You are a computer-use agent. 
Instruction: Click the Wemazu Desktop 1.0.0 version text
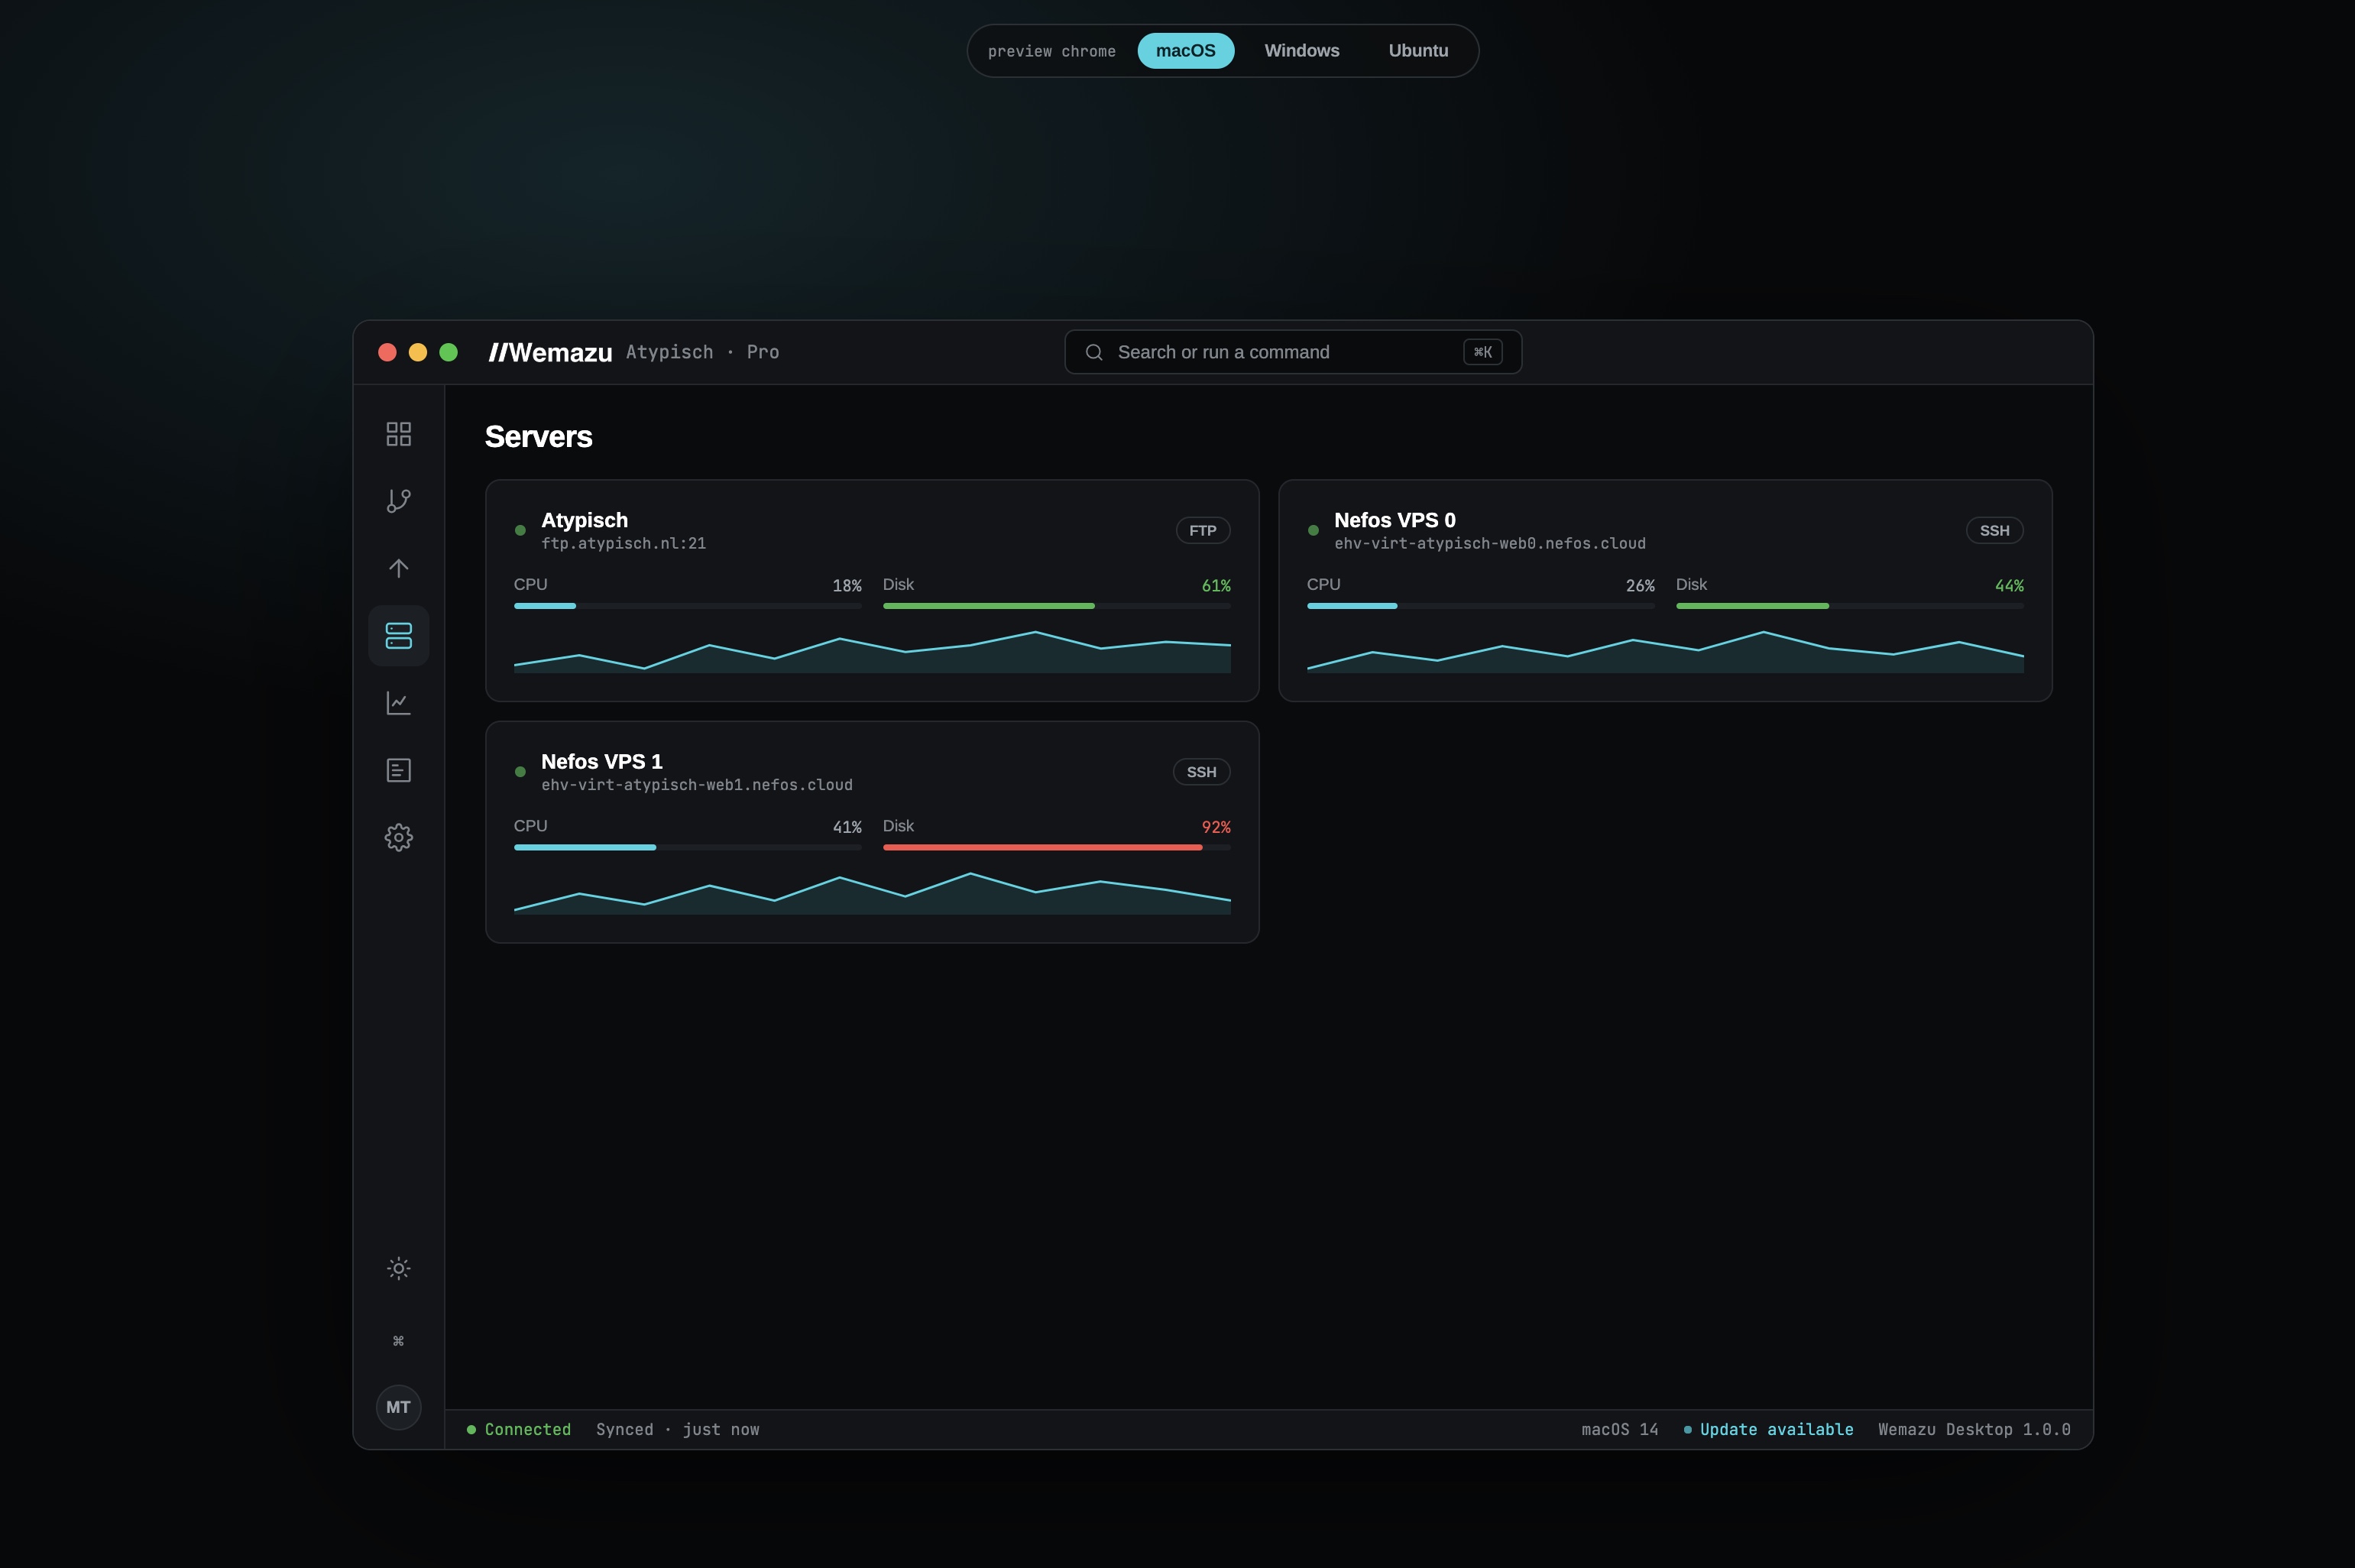pyautogui.click(x=1974, y=1429)
